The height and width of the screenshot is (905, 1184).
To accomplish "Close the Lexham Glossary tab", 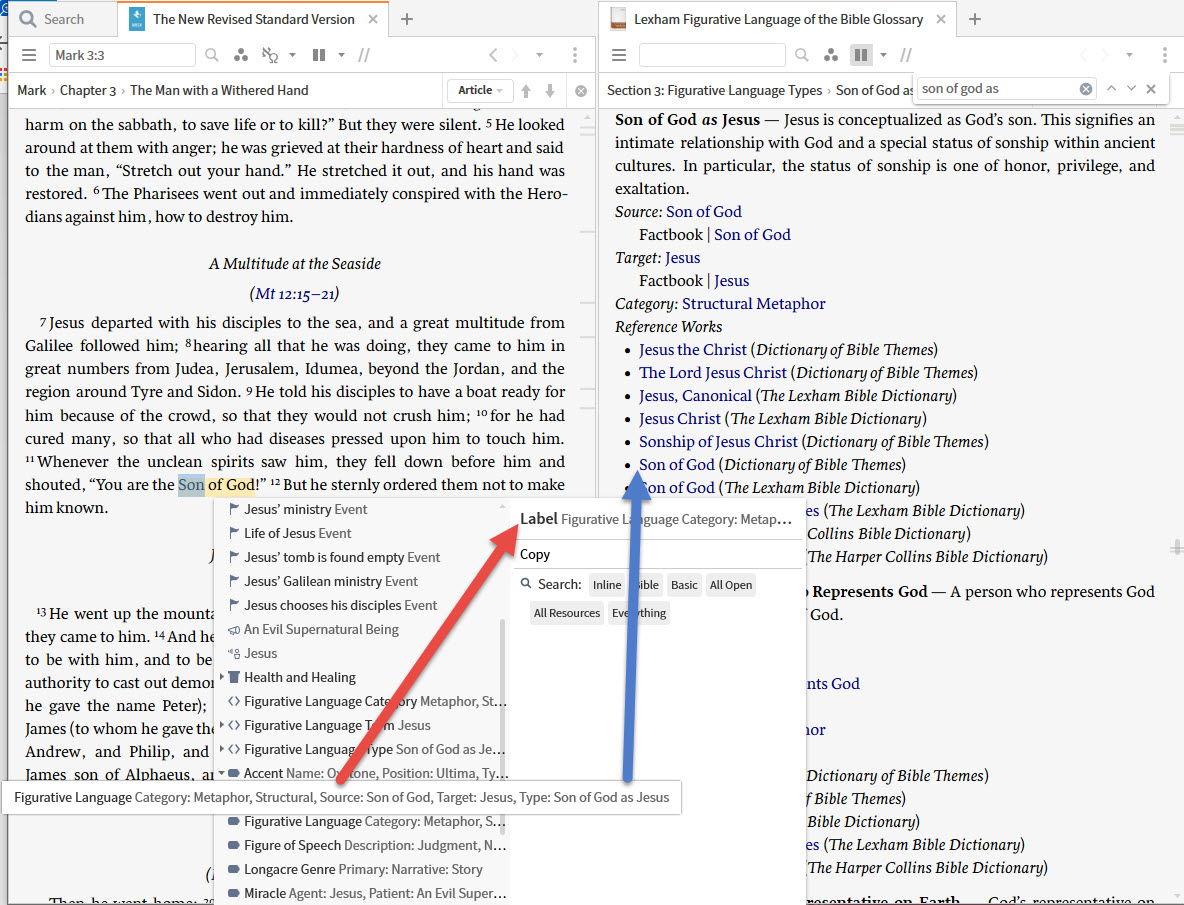I will pyautogui.click(x=941, y=20).
